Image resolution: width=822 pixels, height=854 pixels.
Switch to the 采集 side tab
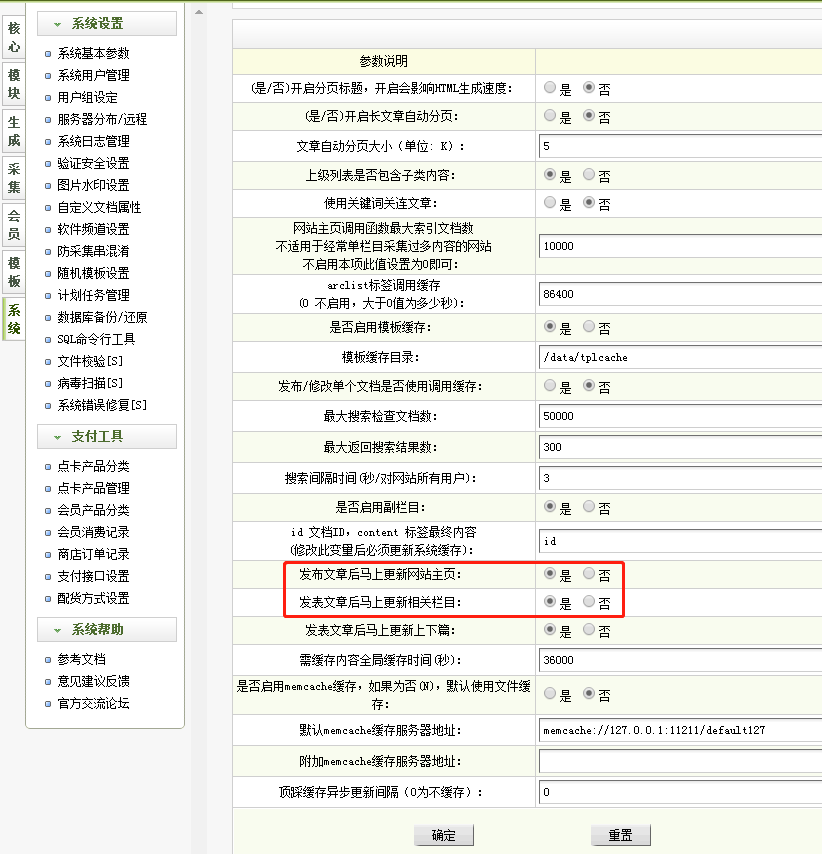[x=14, y=178]
